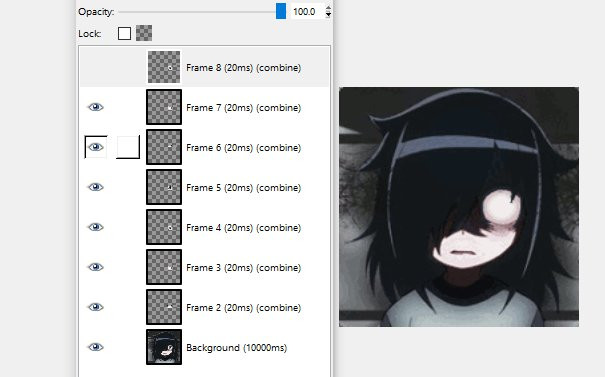The width and height of the screenshot is (605, 377).
Task: Hide the Frame 7 layer
Action: tap(95, 107)
